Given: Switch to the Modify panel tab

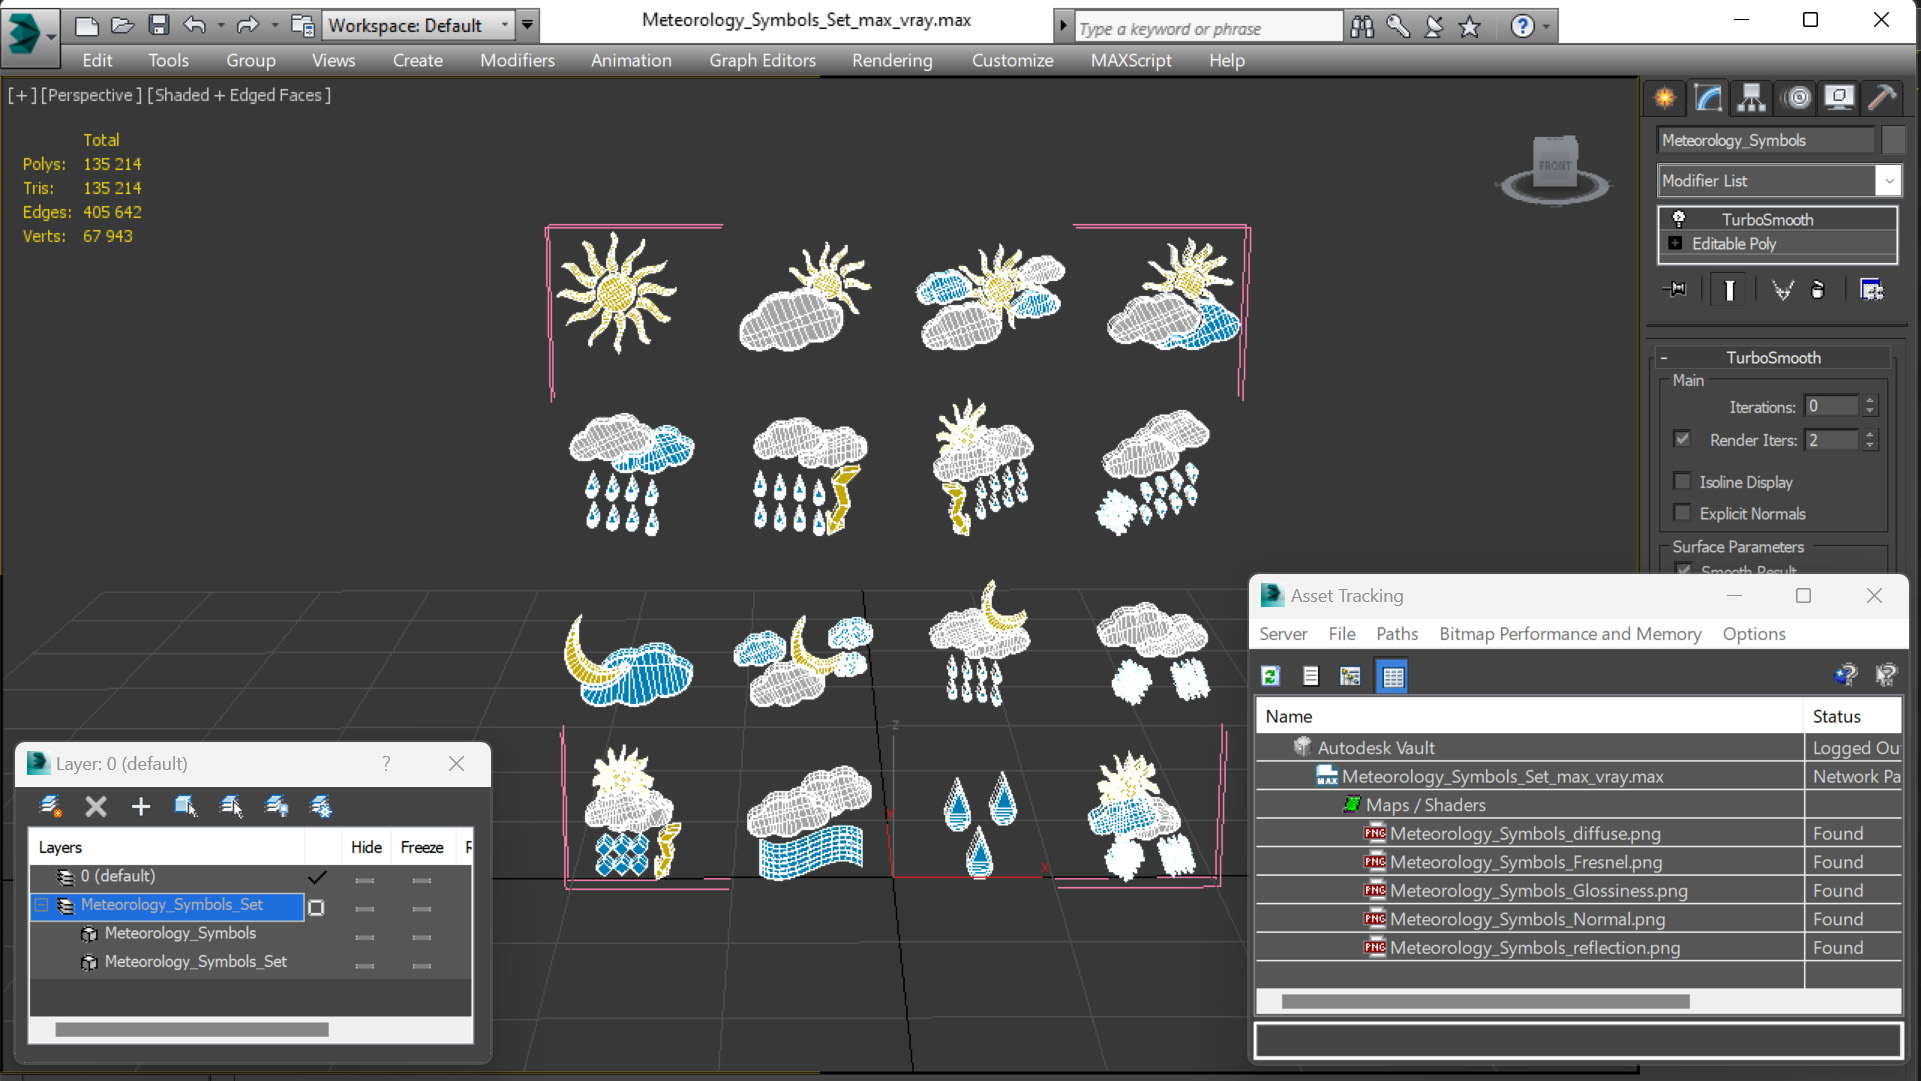Looking at the screenshot, I should tap(1708, 97).
